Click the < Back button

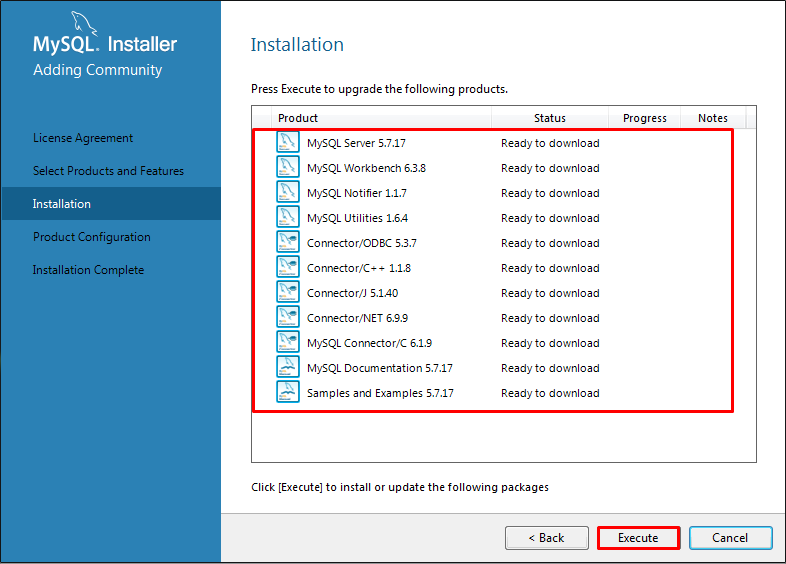pos(546,538)
